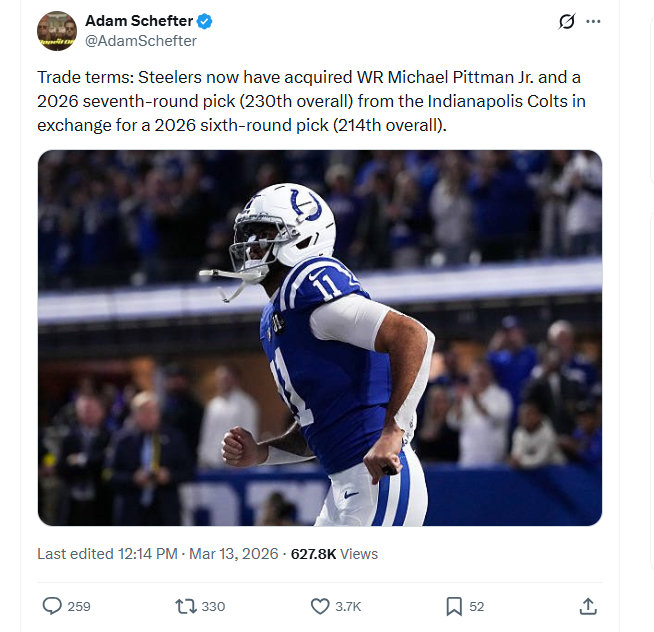Open the share post icon
Image resolution: width=654 pixels, height=632 pixels.
[x=588, y=606]
